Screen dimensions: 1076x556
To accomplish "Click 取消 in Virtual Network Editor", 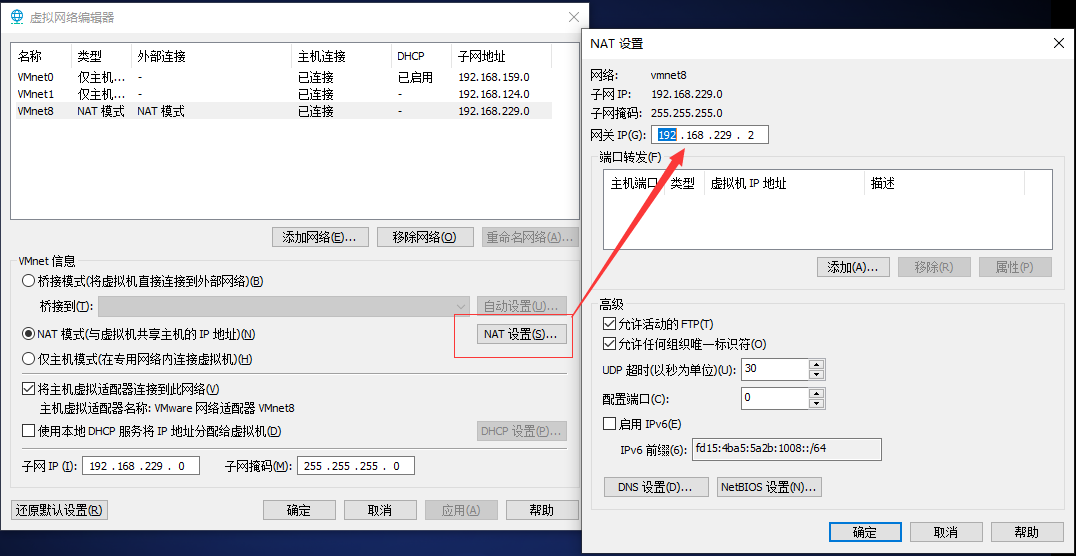I will pos(380,510).
